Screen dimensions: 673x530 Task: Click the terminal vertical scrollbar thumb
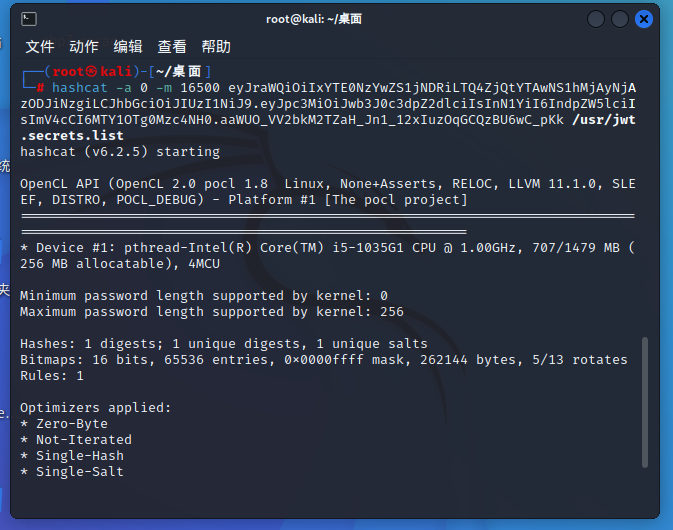click(645, 403)
